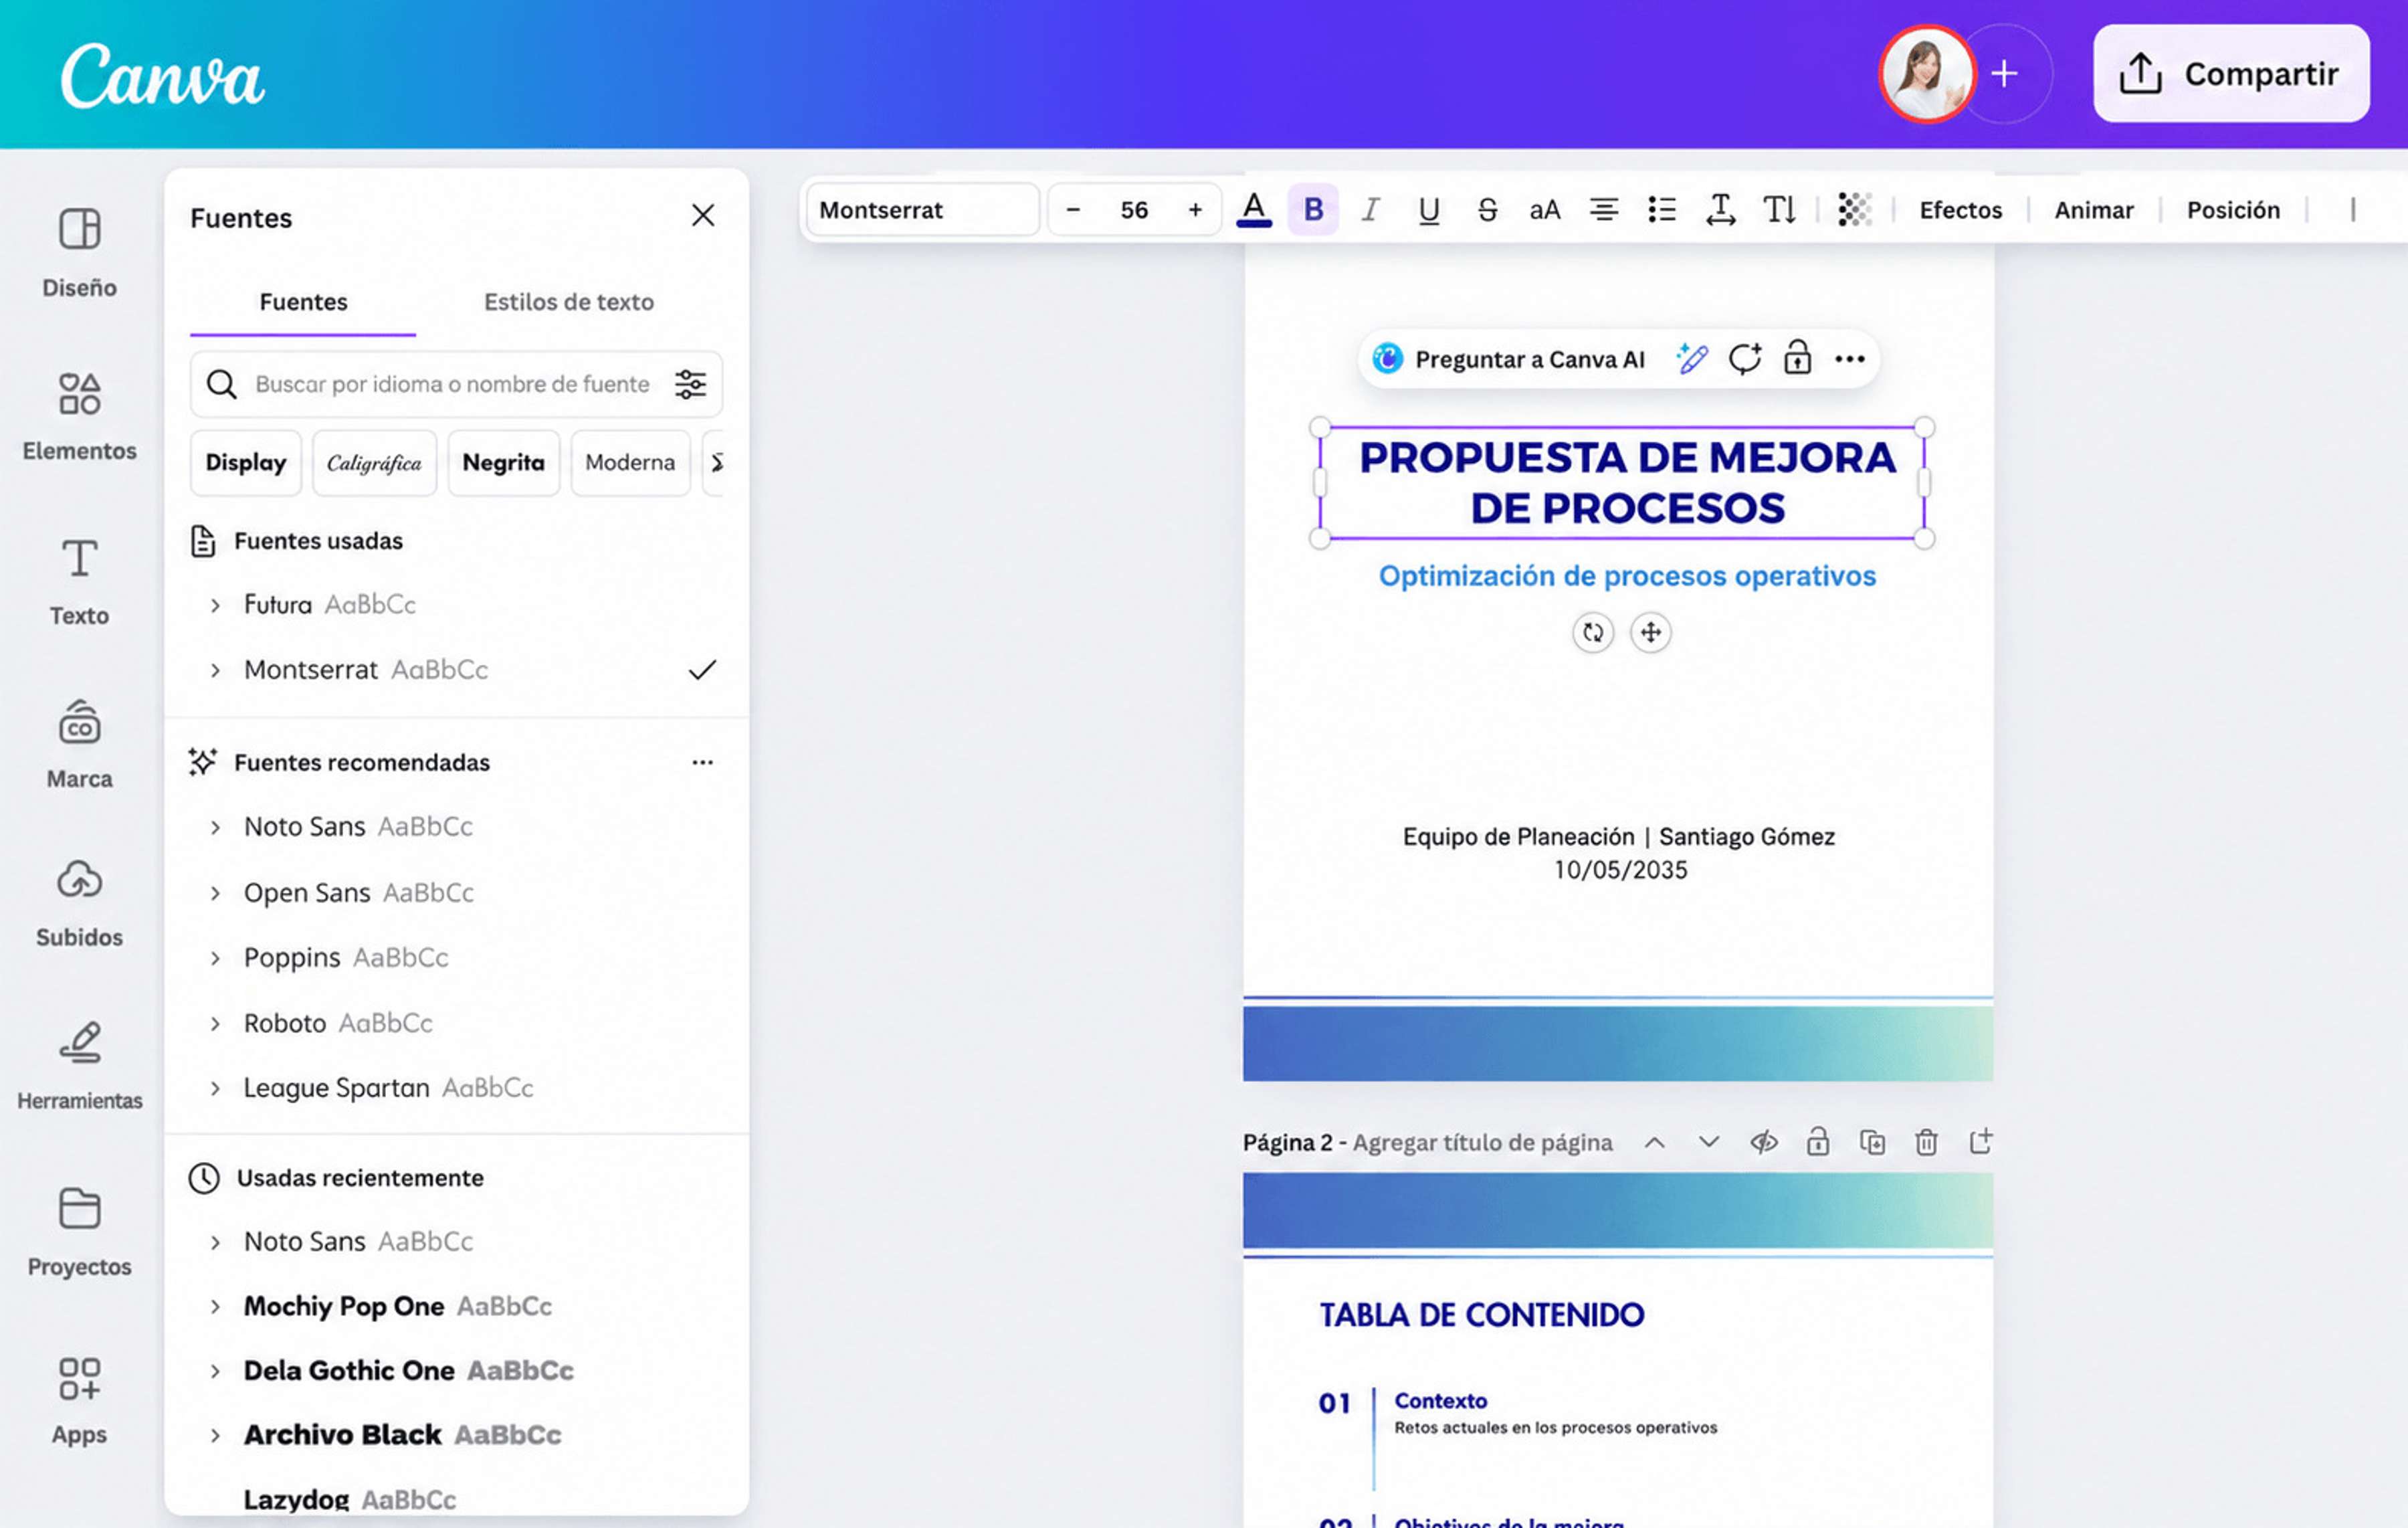2408x1528 pixels.
Task: Click the font size value 56
Action: (1134, 210)
